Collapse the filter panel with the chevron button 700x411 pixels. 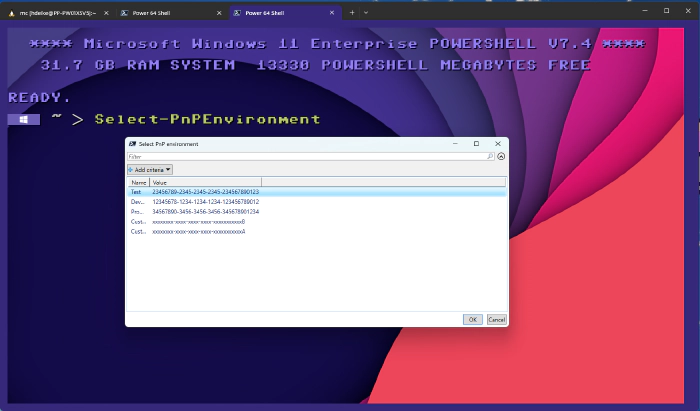tap(501, 157)
